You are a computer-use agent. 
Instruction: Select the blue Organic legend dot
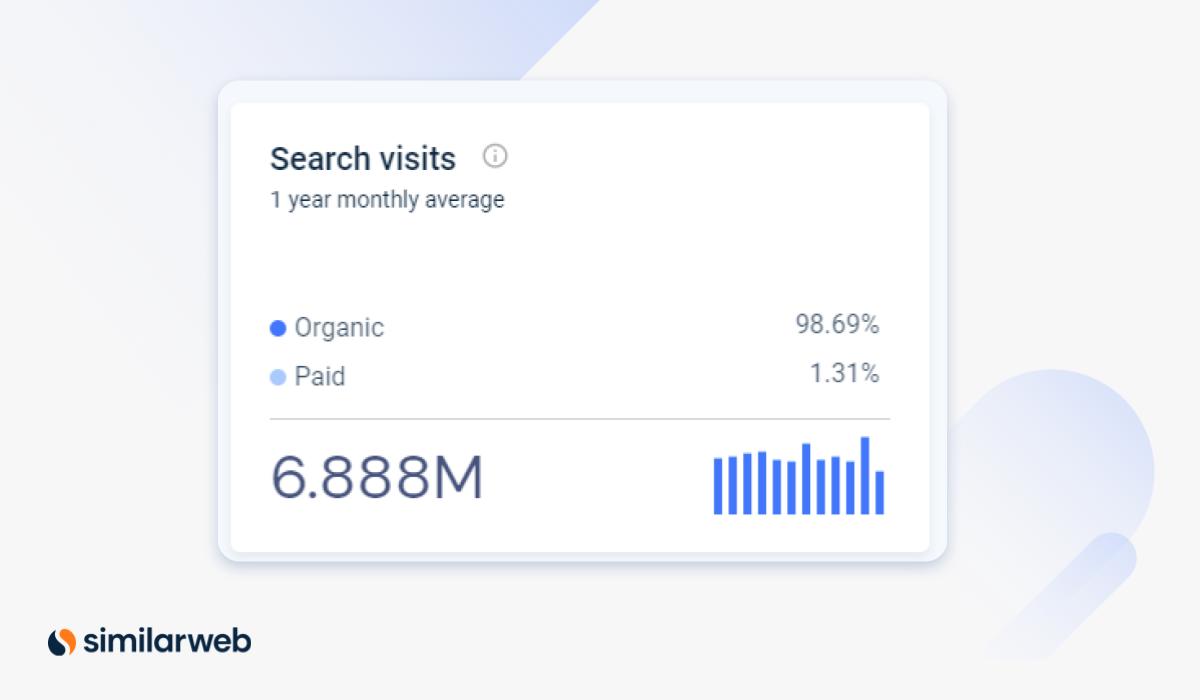click(278, 328)
